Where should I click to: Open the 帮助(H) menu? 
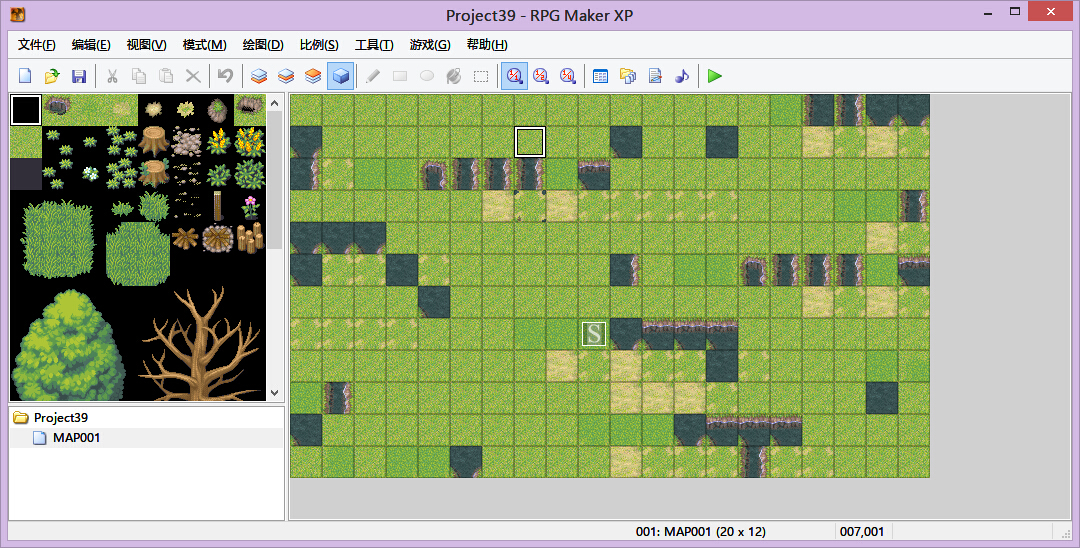pyautogui.click(x=487, y=45)
